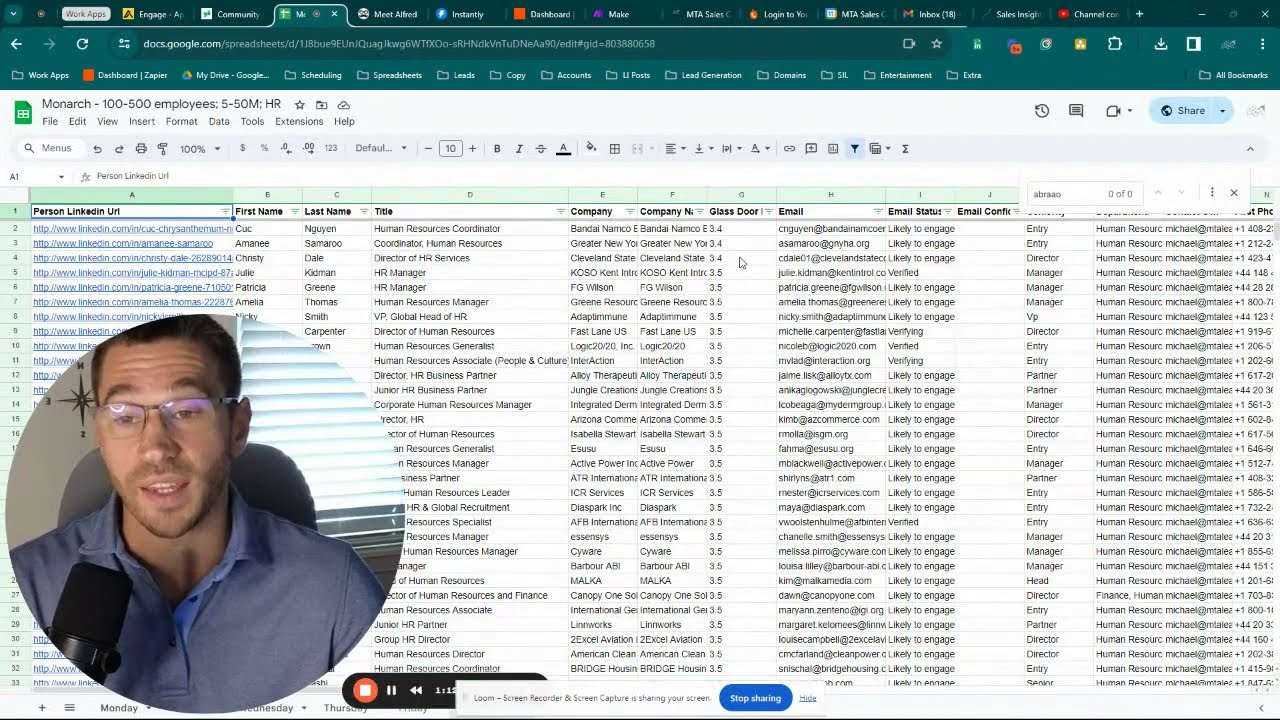Toggle the filter funnel in the toolbar
Image resolution: width=1280 pixels, height=720 pixels.
pyautogui.click(x=855, y=148)
